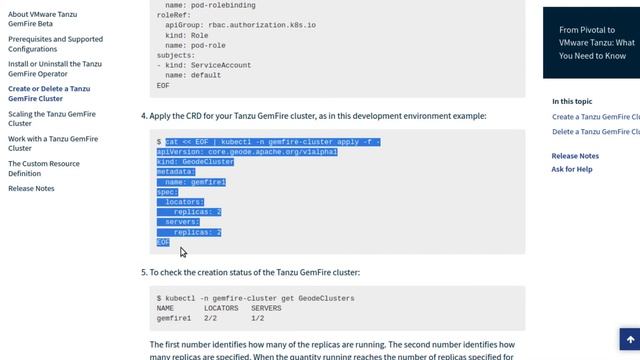
Task: Click the gemfire1 status output row
Action: coord(210,318)
